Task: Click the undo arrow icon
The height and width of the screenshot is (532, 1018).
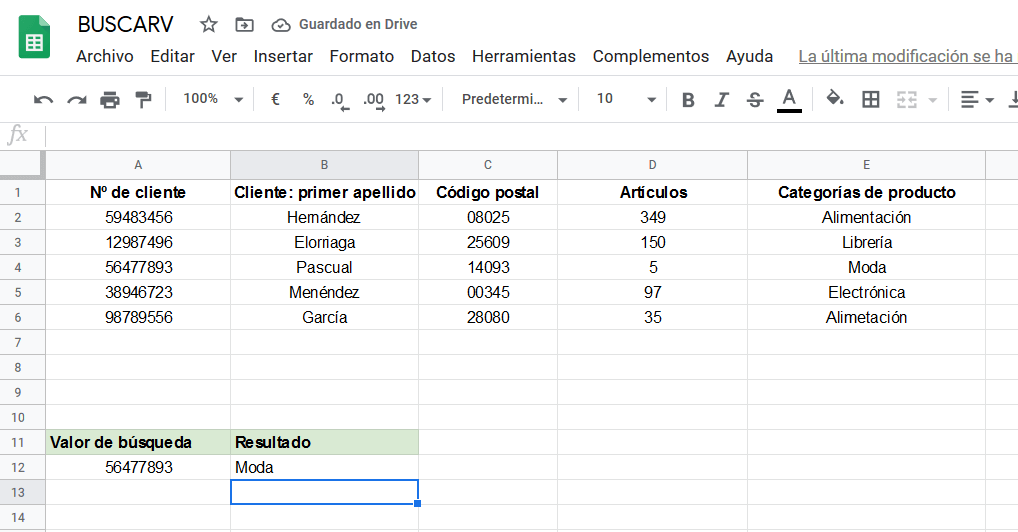Action: point(43,99)
